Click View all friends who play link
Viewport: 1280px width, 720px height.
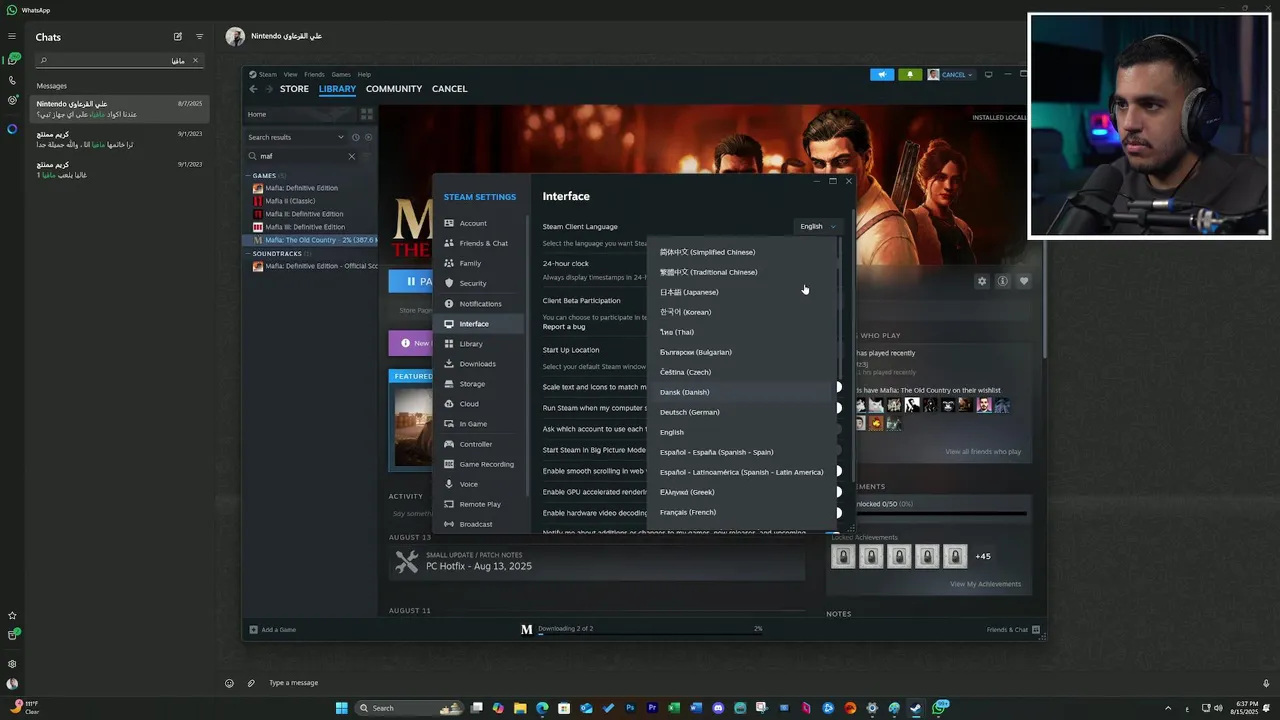click(983, 452)
